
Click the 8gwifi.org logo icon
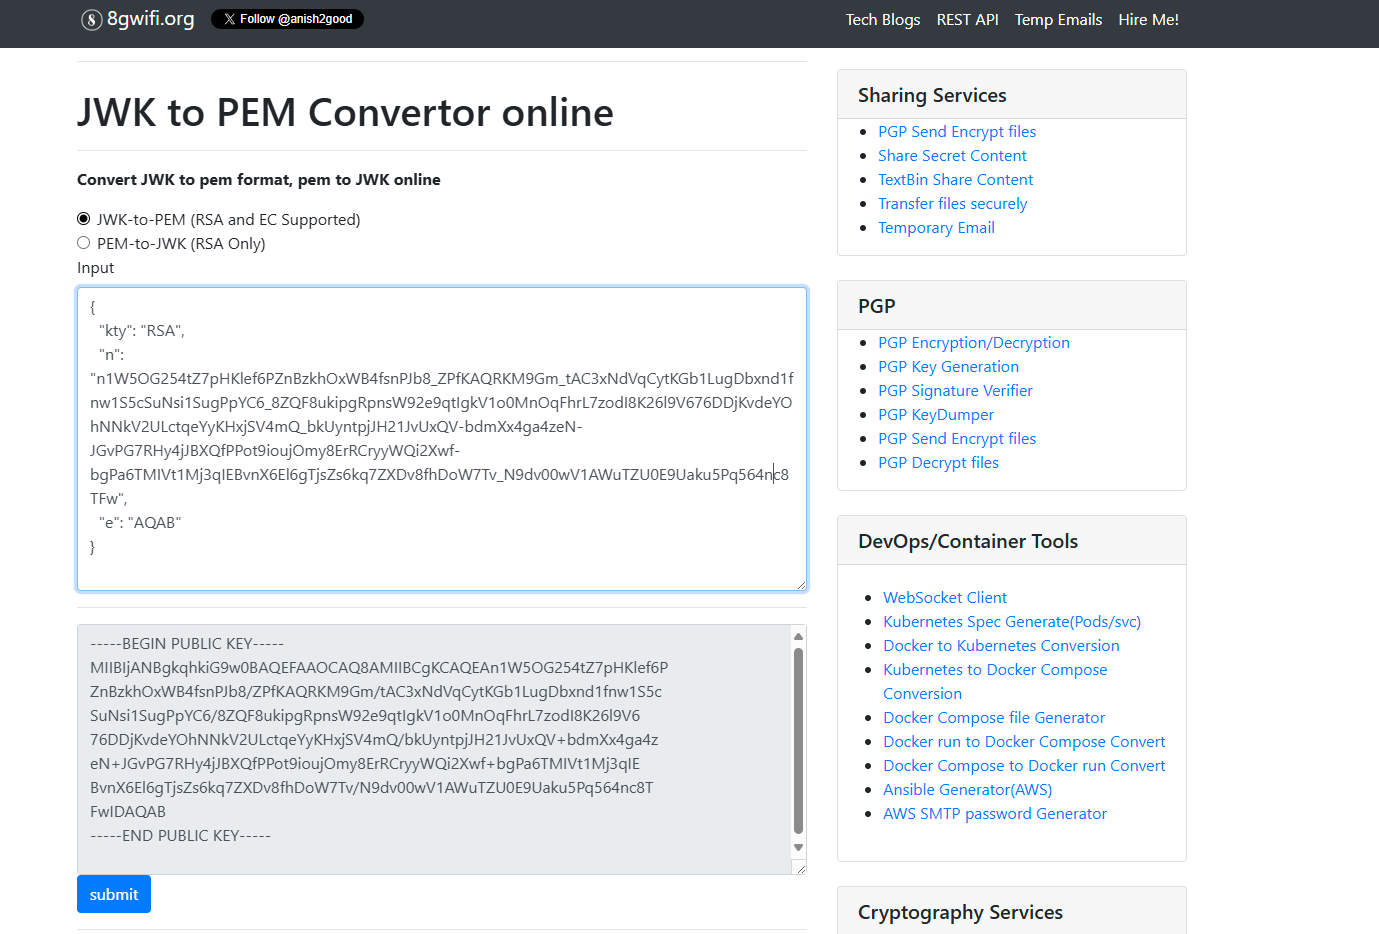pyautogui.click(x=91, y=20)
